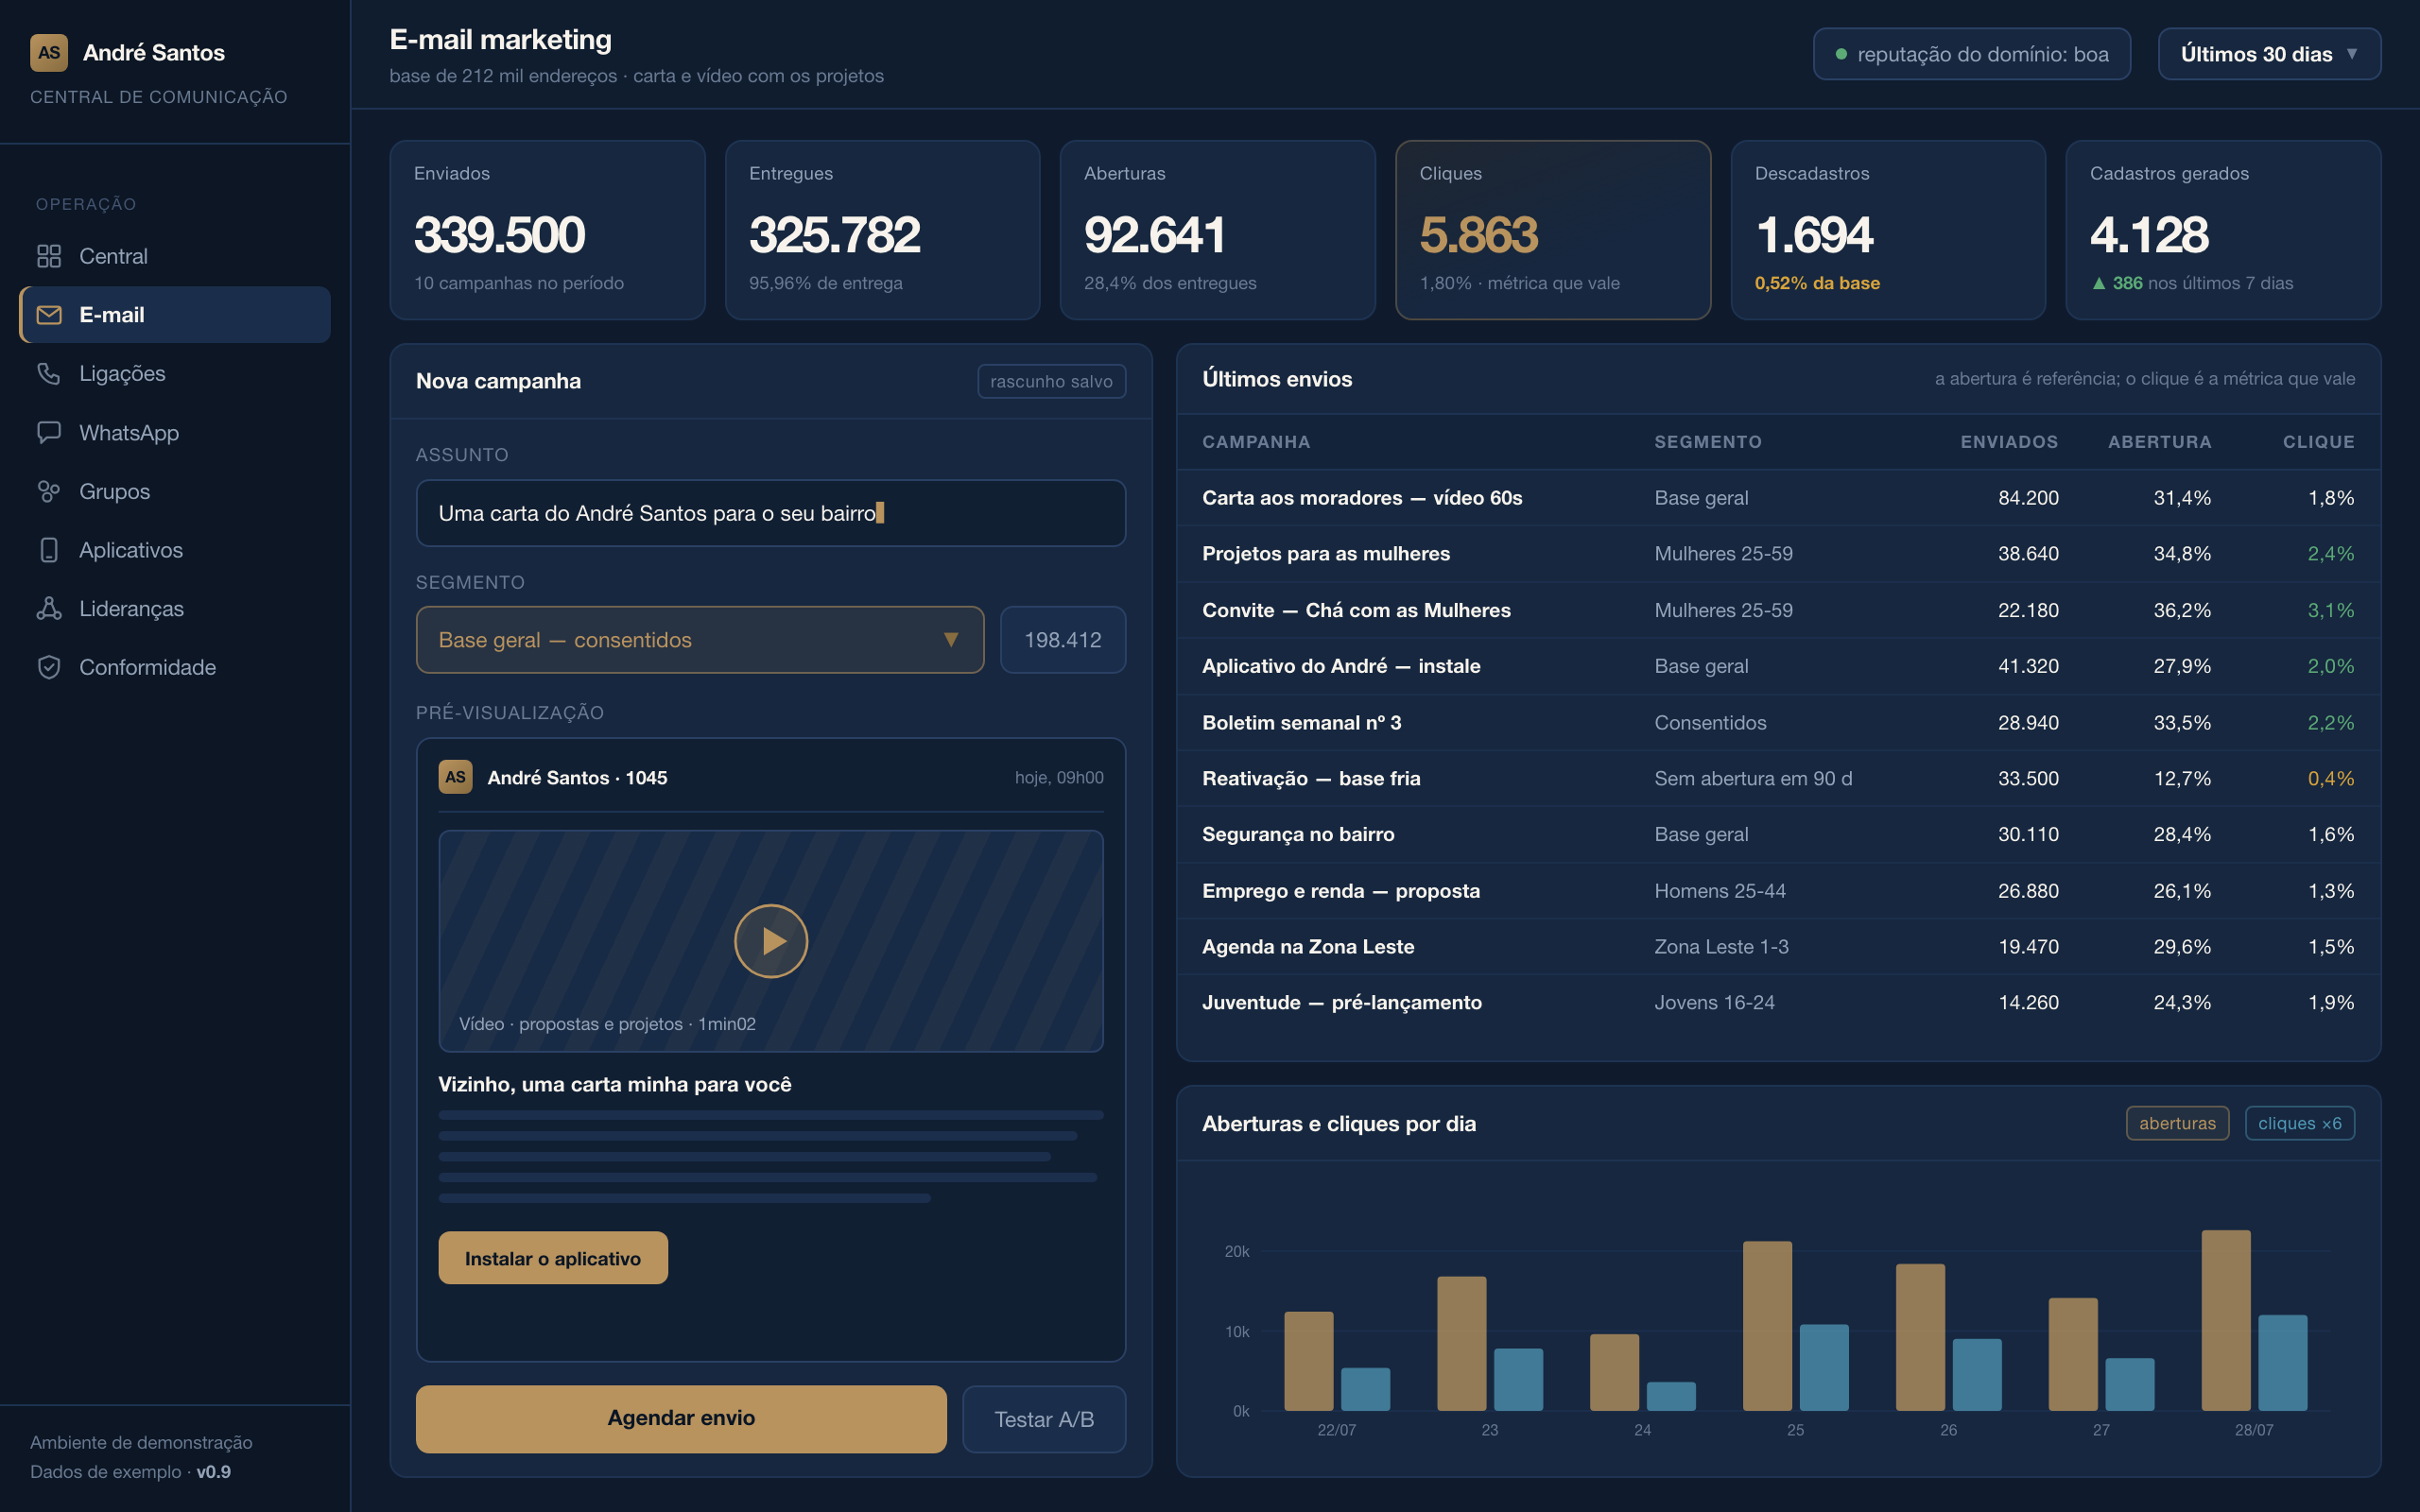Viewport: 2420px width, 1512px height.
Task: Sort by the ENVIADOS column header
Action: [x=2009, y=442]
